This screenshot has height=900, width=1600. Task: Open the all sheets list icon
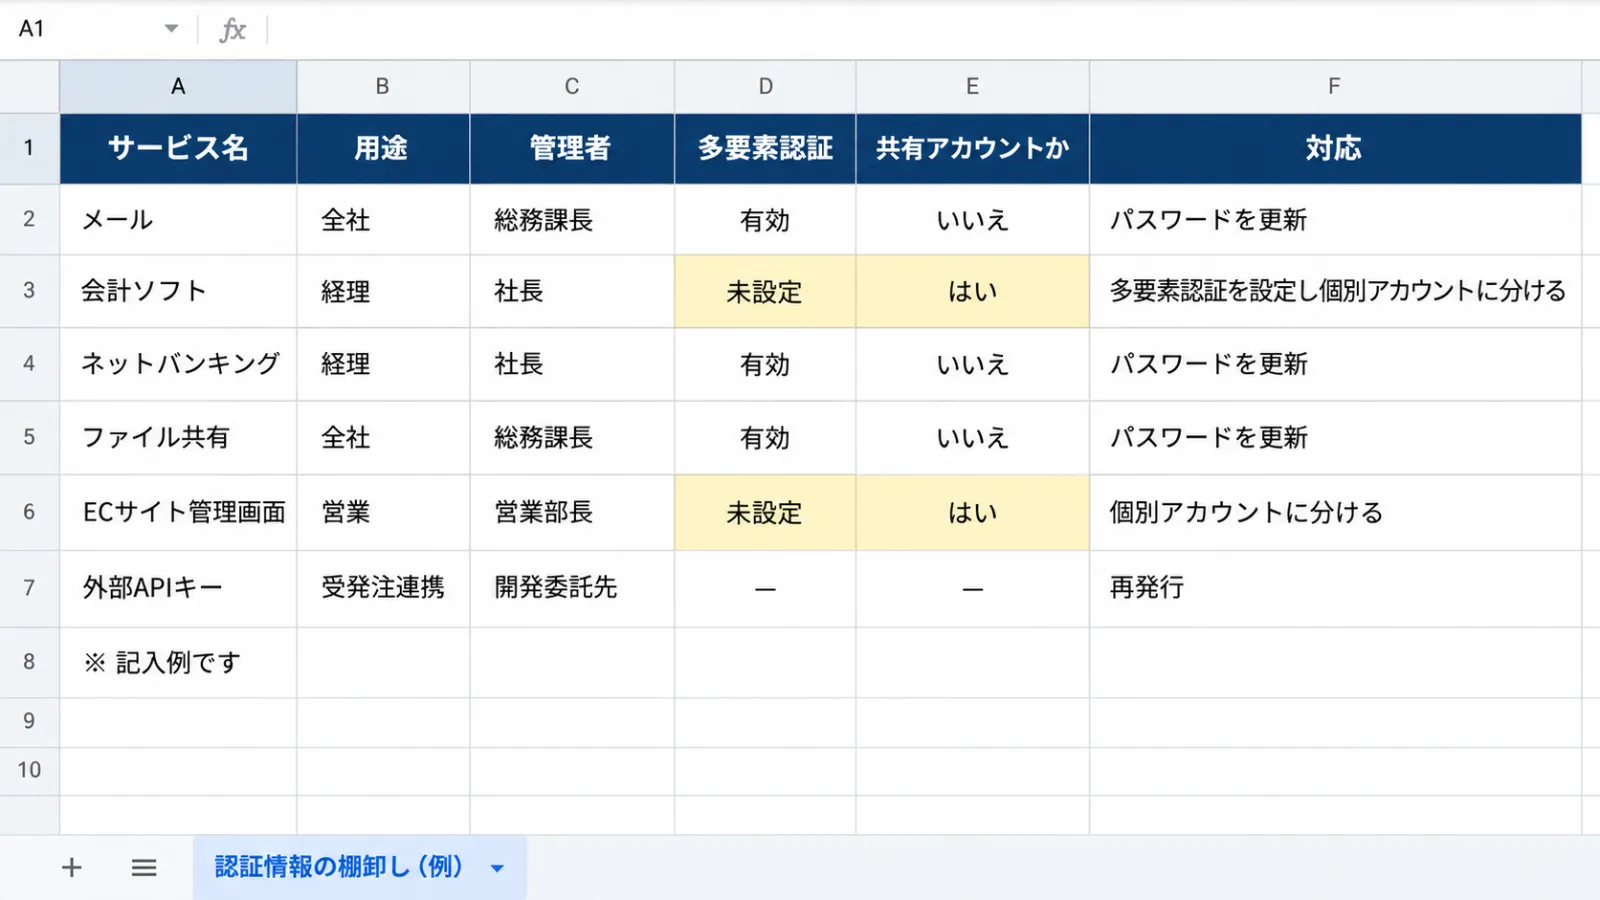point(144,867)
